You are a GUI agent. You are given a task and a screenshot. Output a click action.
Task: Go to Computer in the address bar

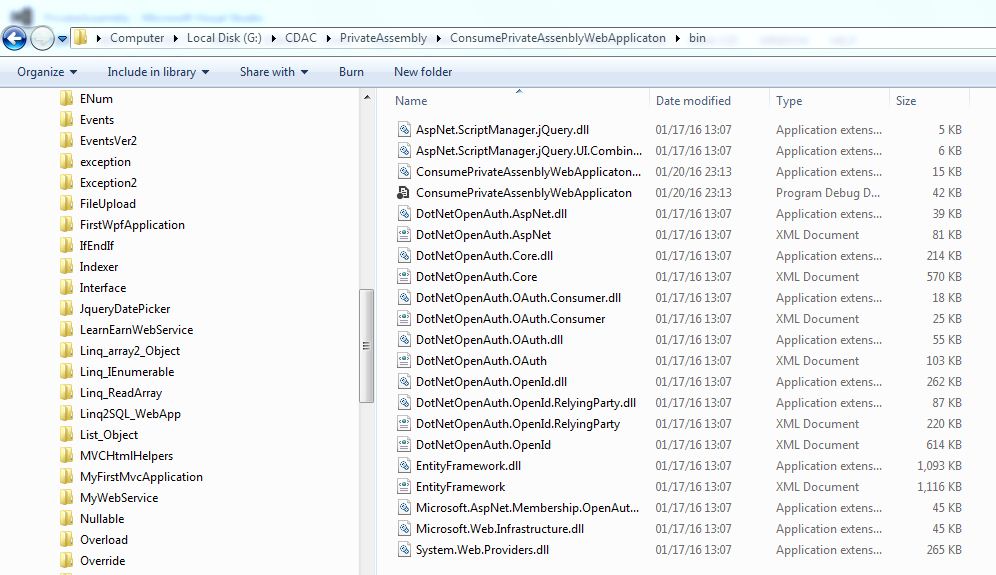tap(137, 38)
